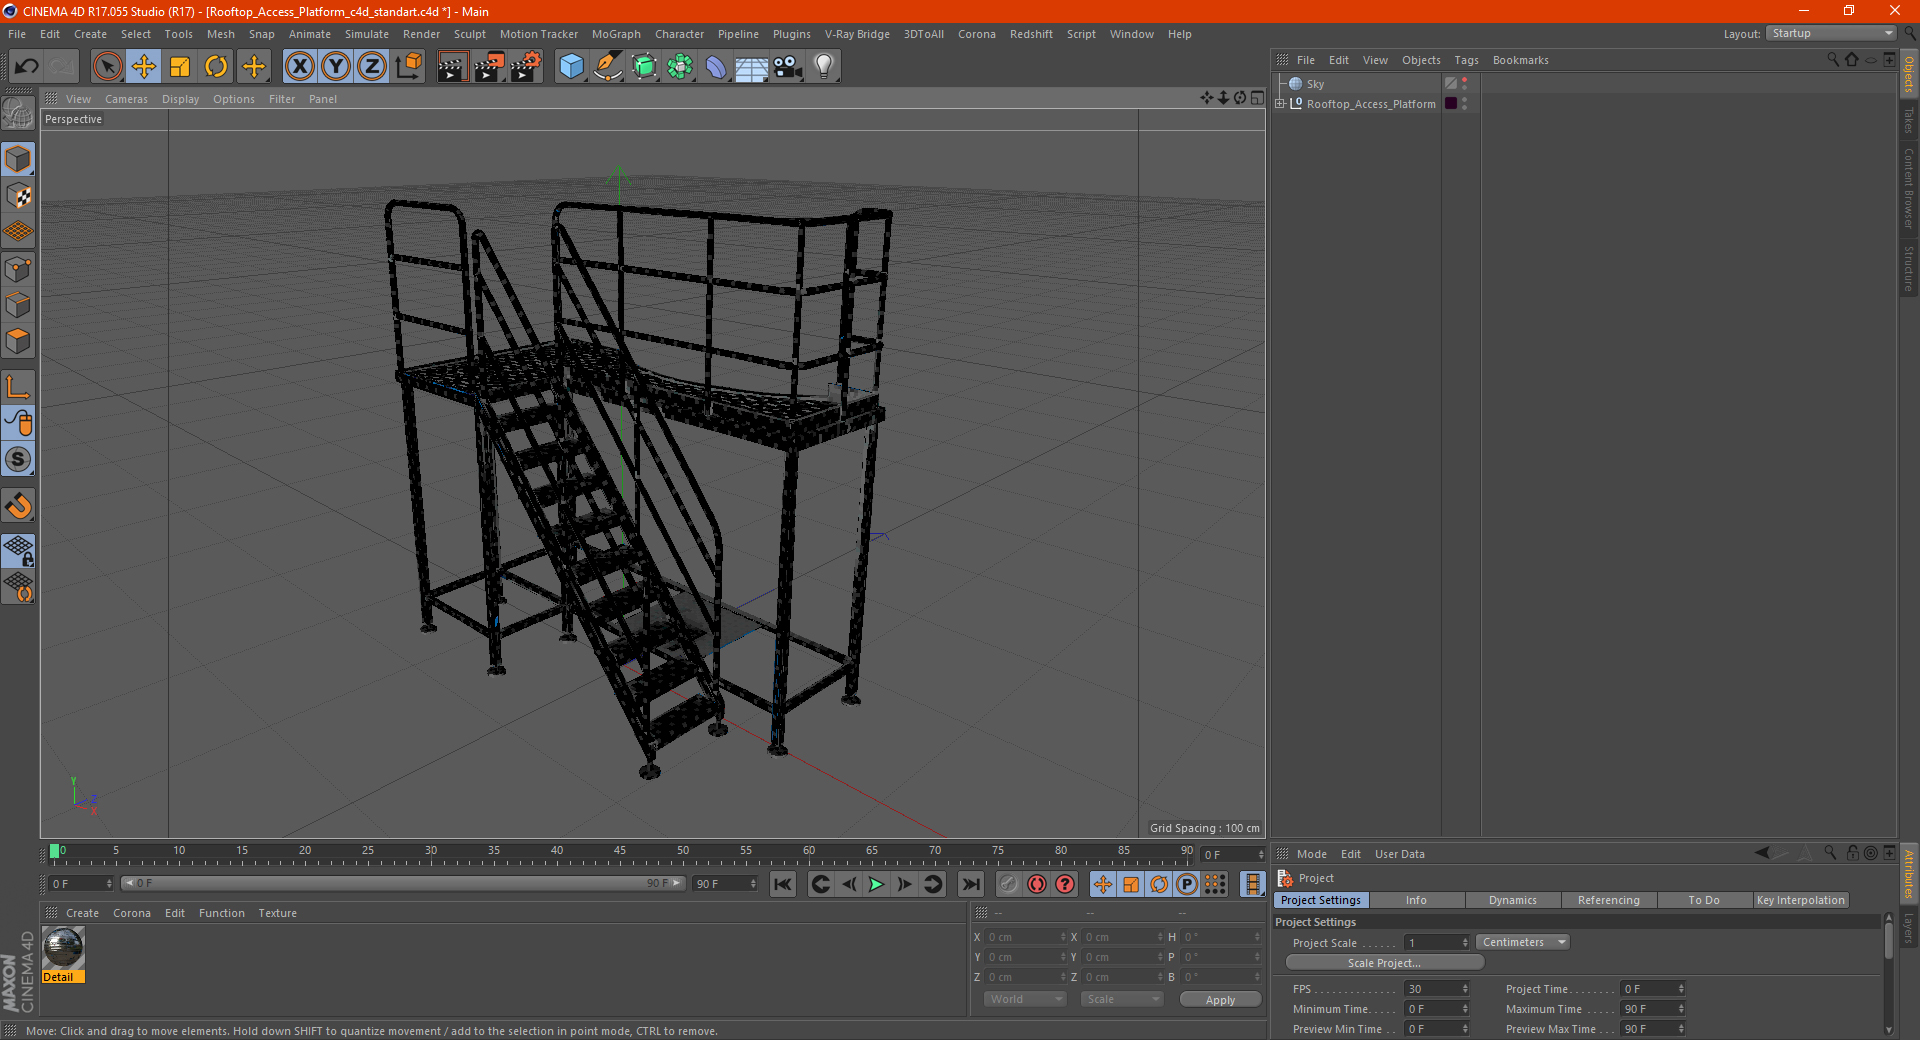The image size is (1920, 1040).
Task: Open the Simulate menu
Action: (x=367, y=34)
